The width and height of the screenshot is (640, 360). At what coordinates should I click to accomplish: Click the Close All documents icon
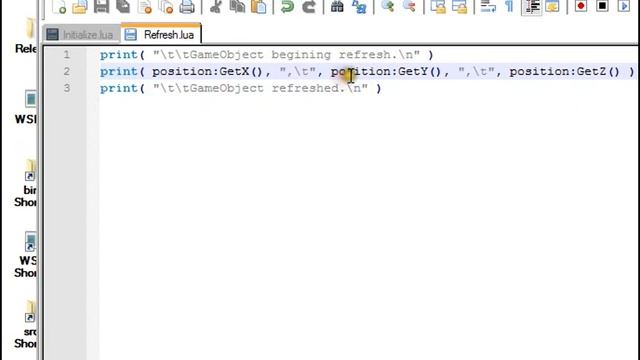coord(166,7)
